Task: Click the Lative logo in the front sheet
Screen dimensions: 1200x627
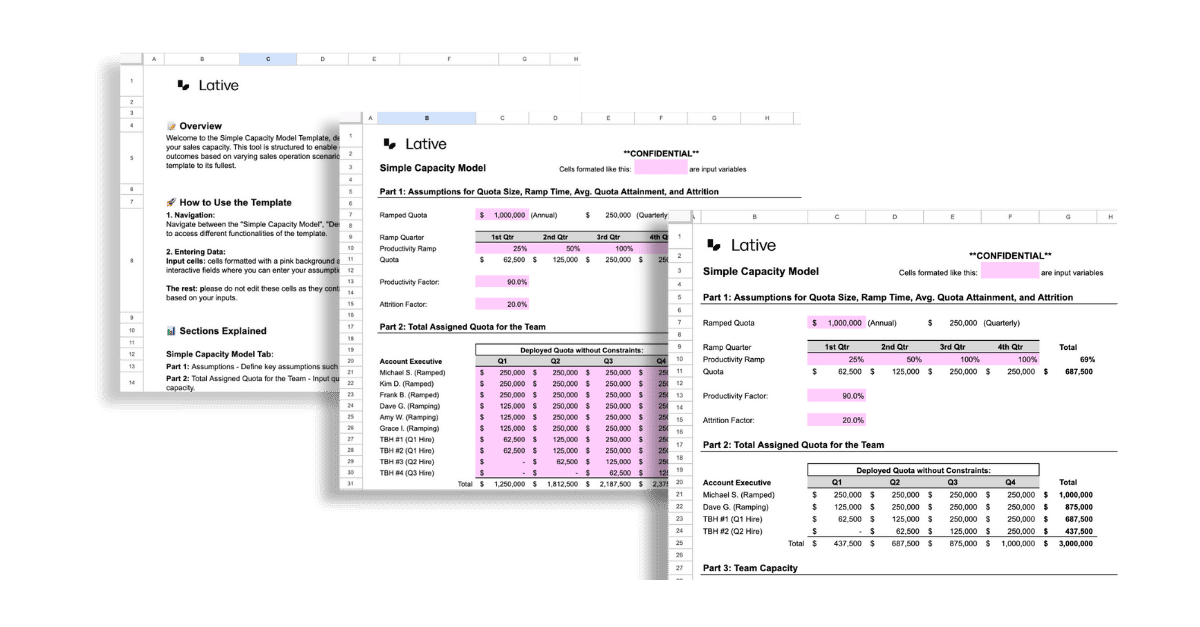Action: coord(739,245)
